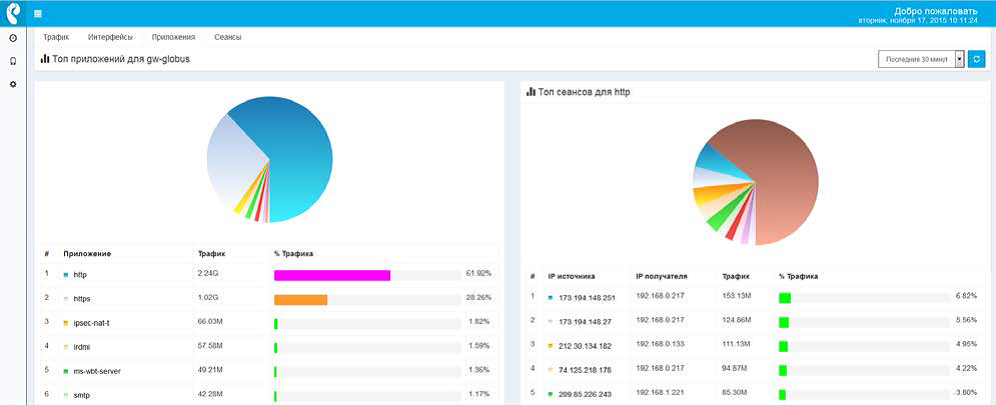The width and height of the screenshot is (996, 405).
Task: Sort by Приложение column header
Action: click(88, 253)
